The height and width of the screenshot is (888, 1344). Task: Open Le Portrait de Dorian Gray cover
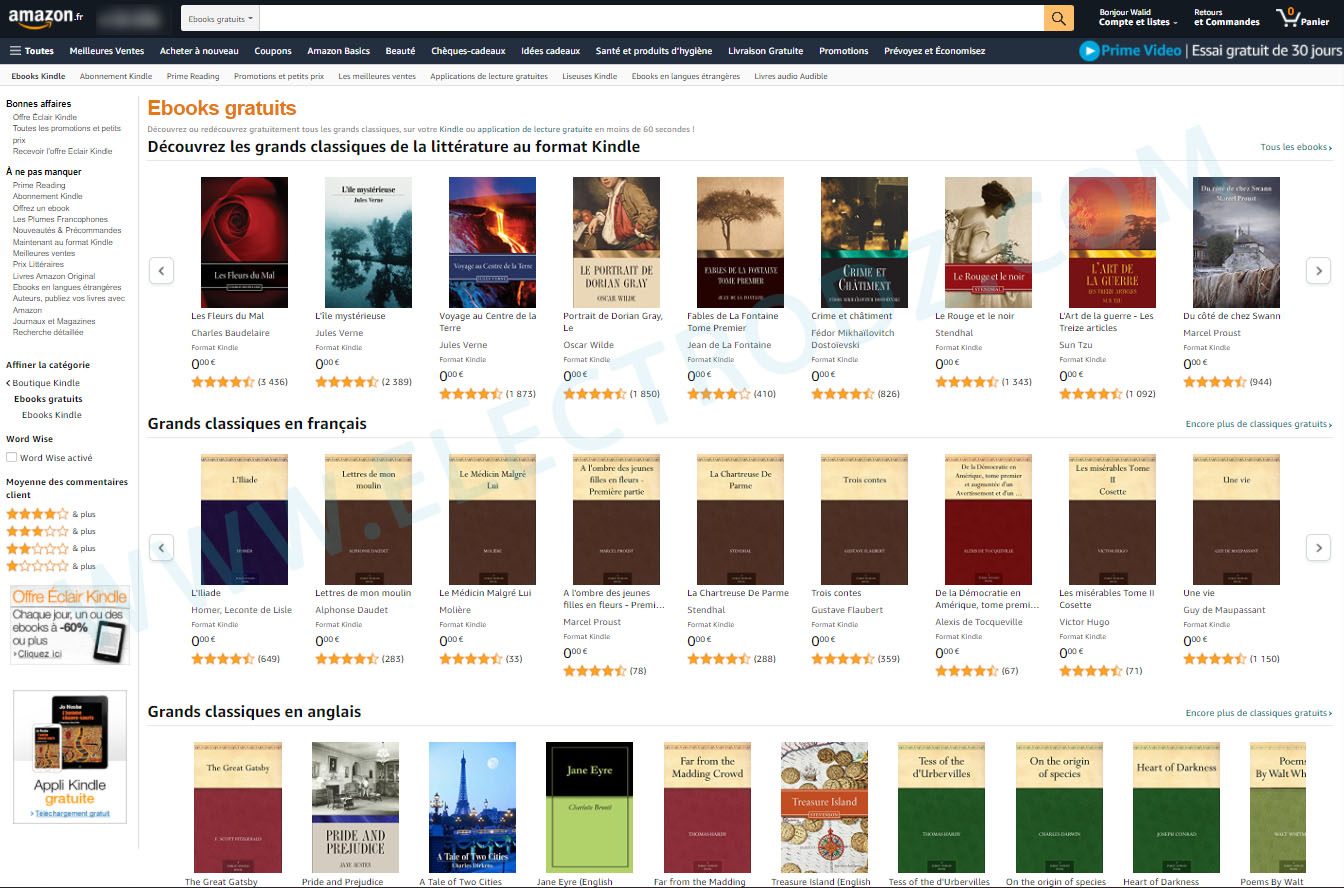[x=616, y=242]
